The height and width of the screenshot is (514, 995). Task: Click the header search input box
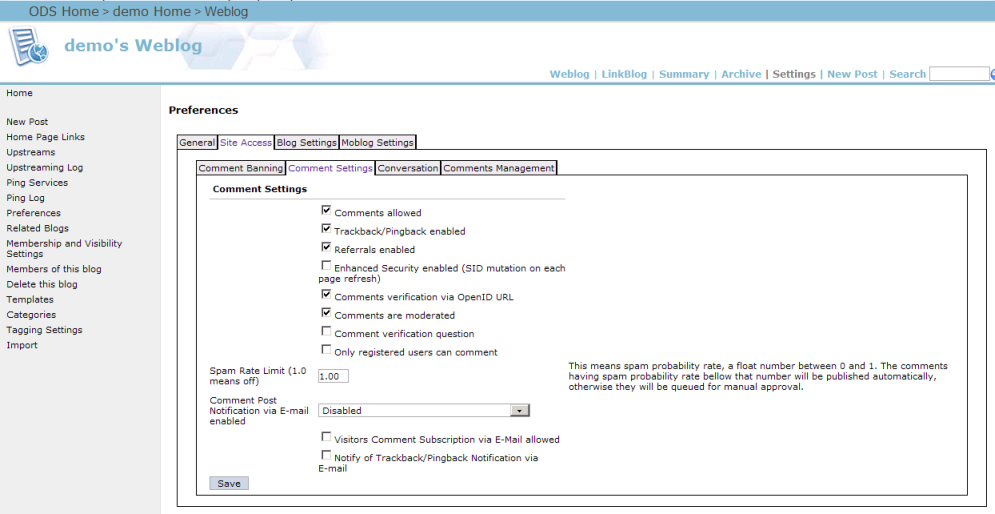[x=958, y=74]
